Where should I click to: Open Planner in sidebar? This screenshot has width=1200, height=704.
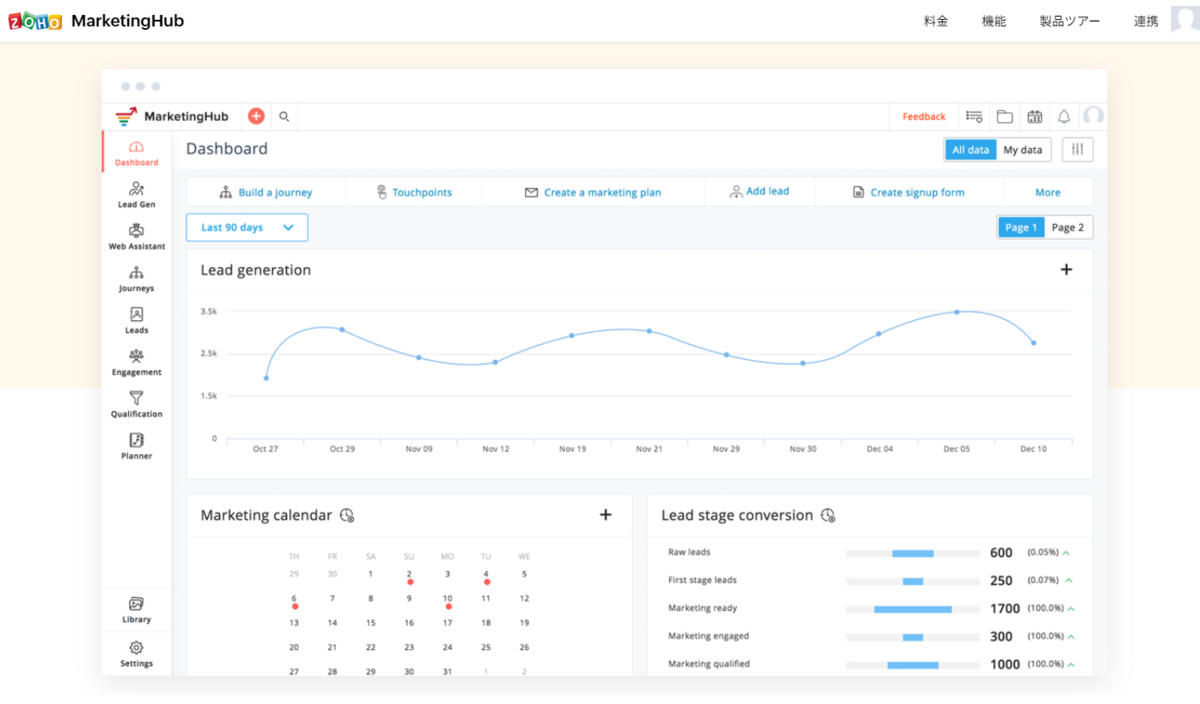point(136,447)
